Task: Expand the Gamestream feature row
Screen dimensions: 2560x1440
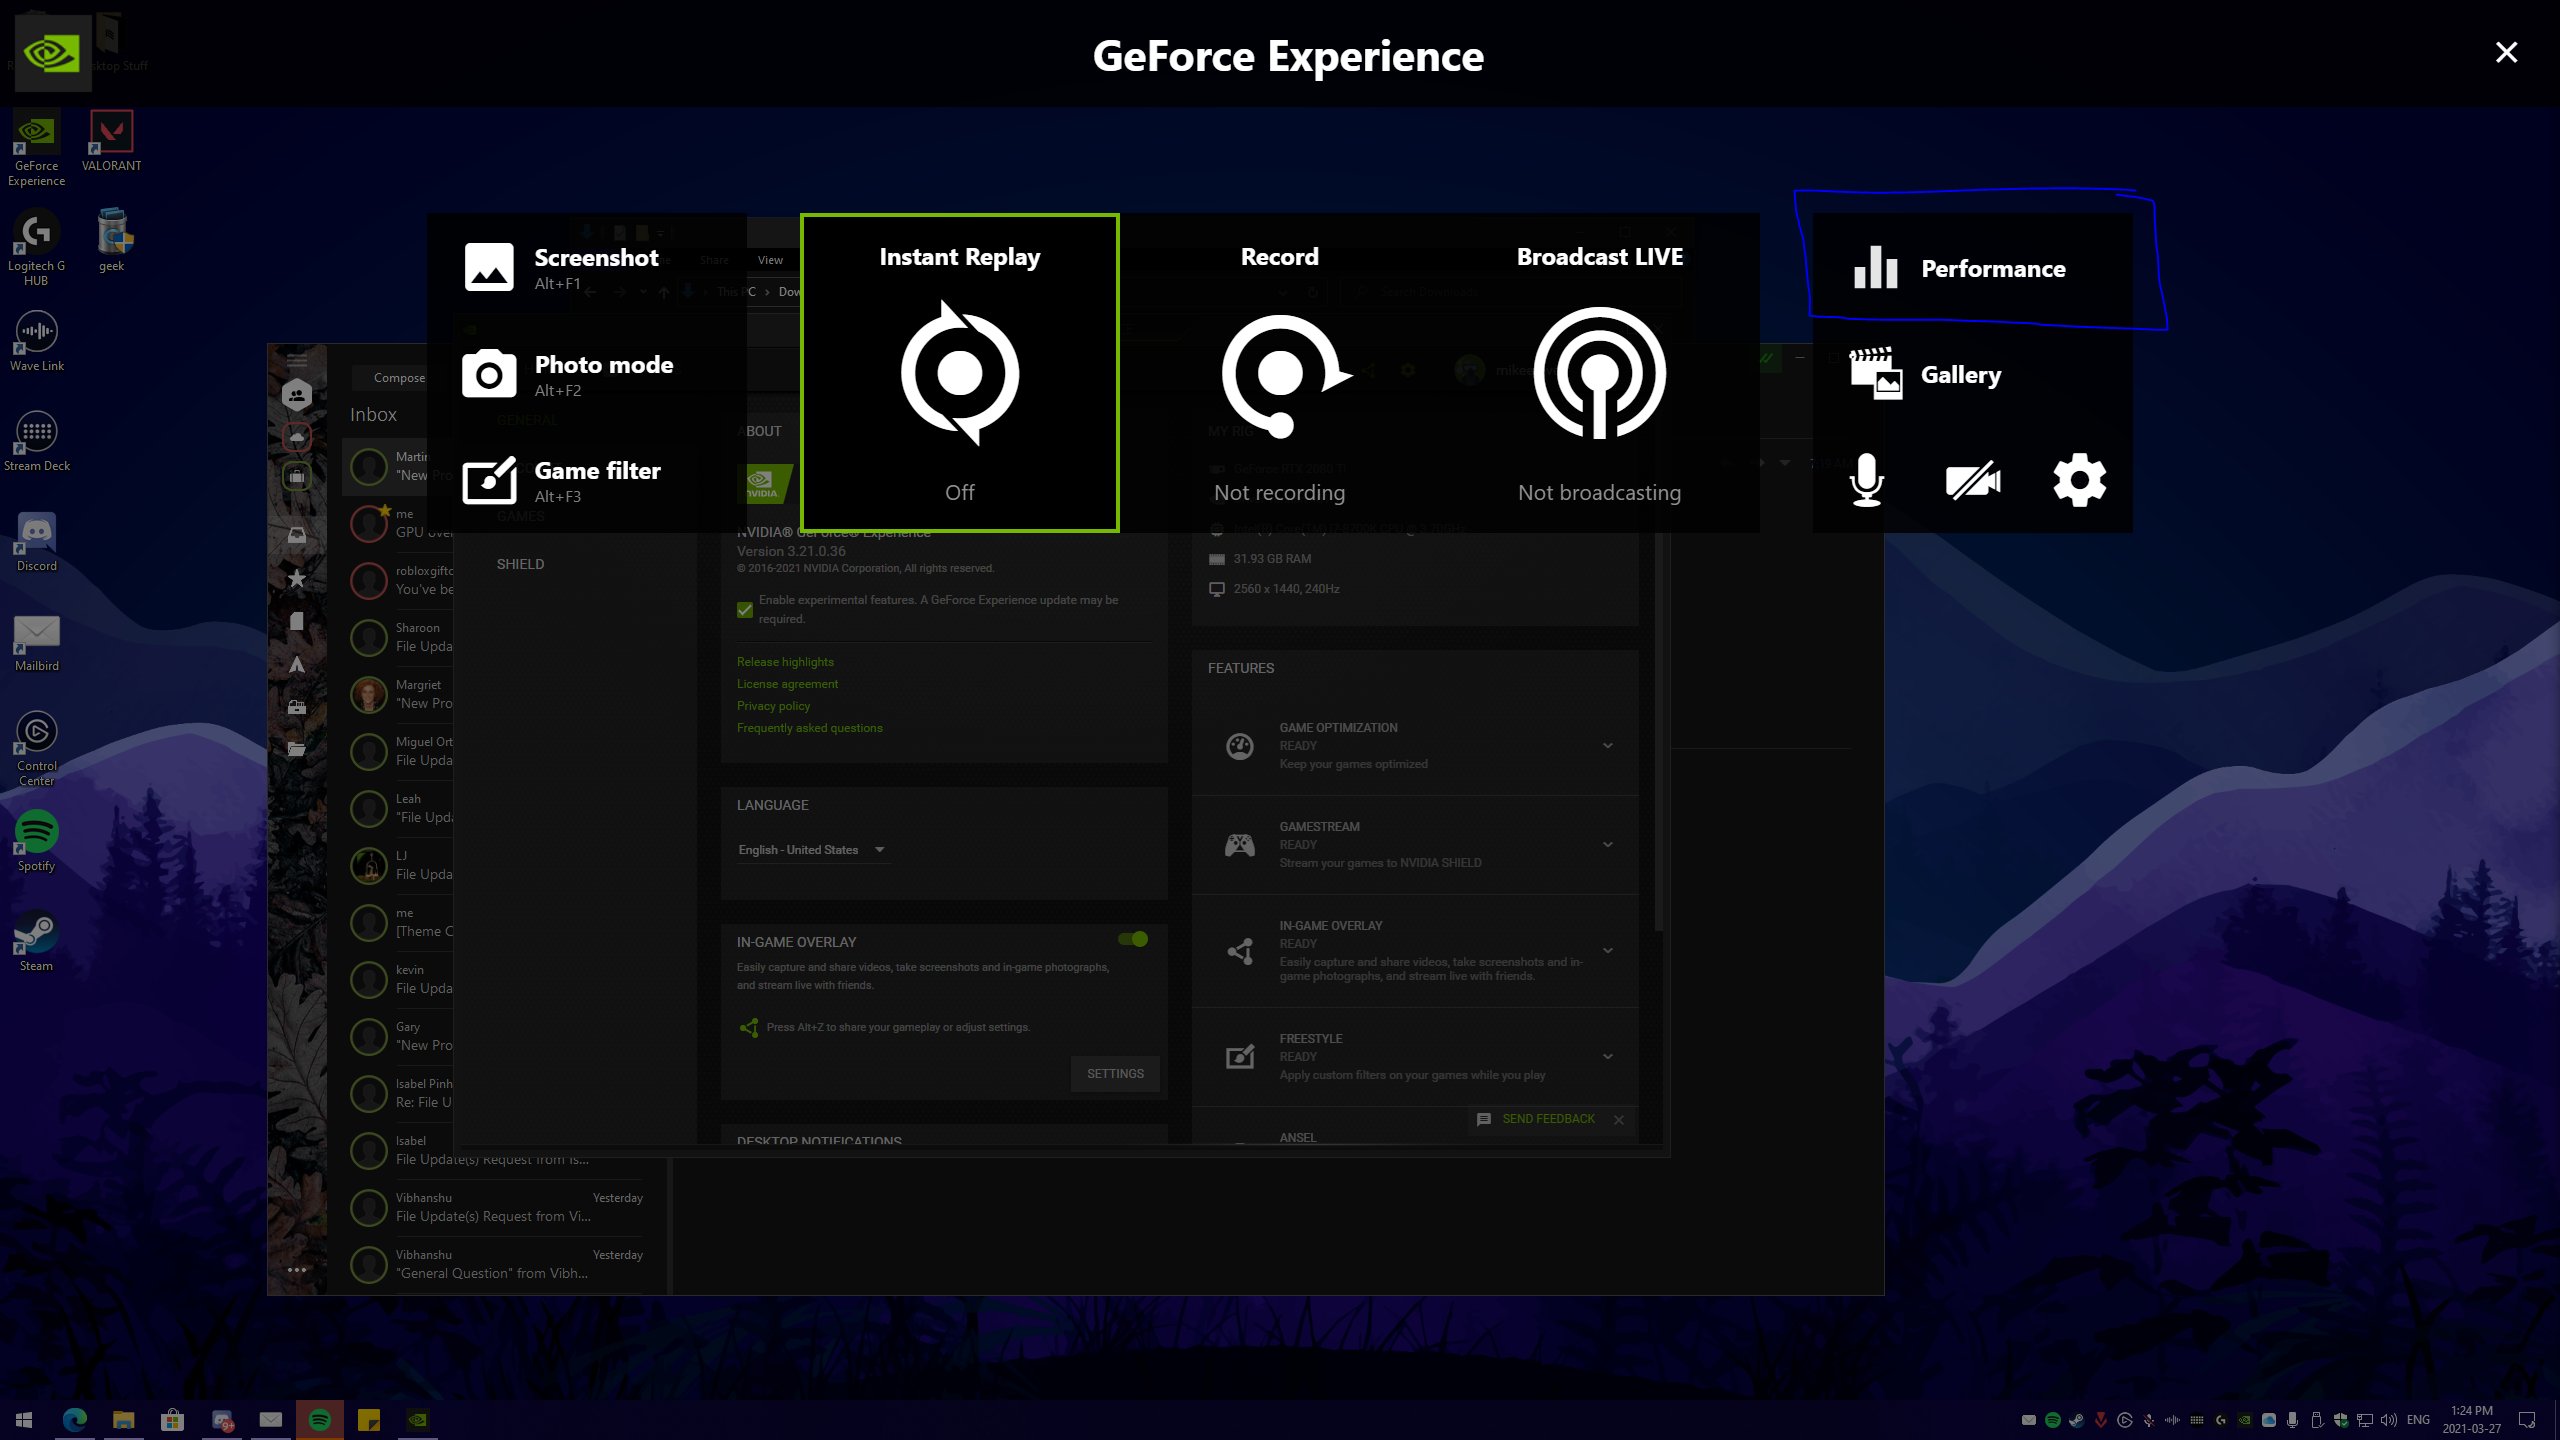Action: pos(1415,844)
